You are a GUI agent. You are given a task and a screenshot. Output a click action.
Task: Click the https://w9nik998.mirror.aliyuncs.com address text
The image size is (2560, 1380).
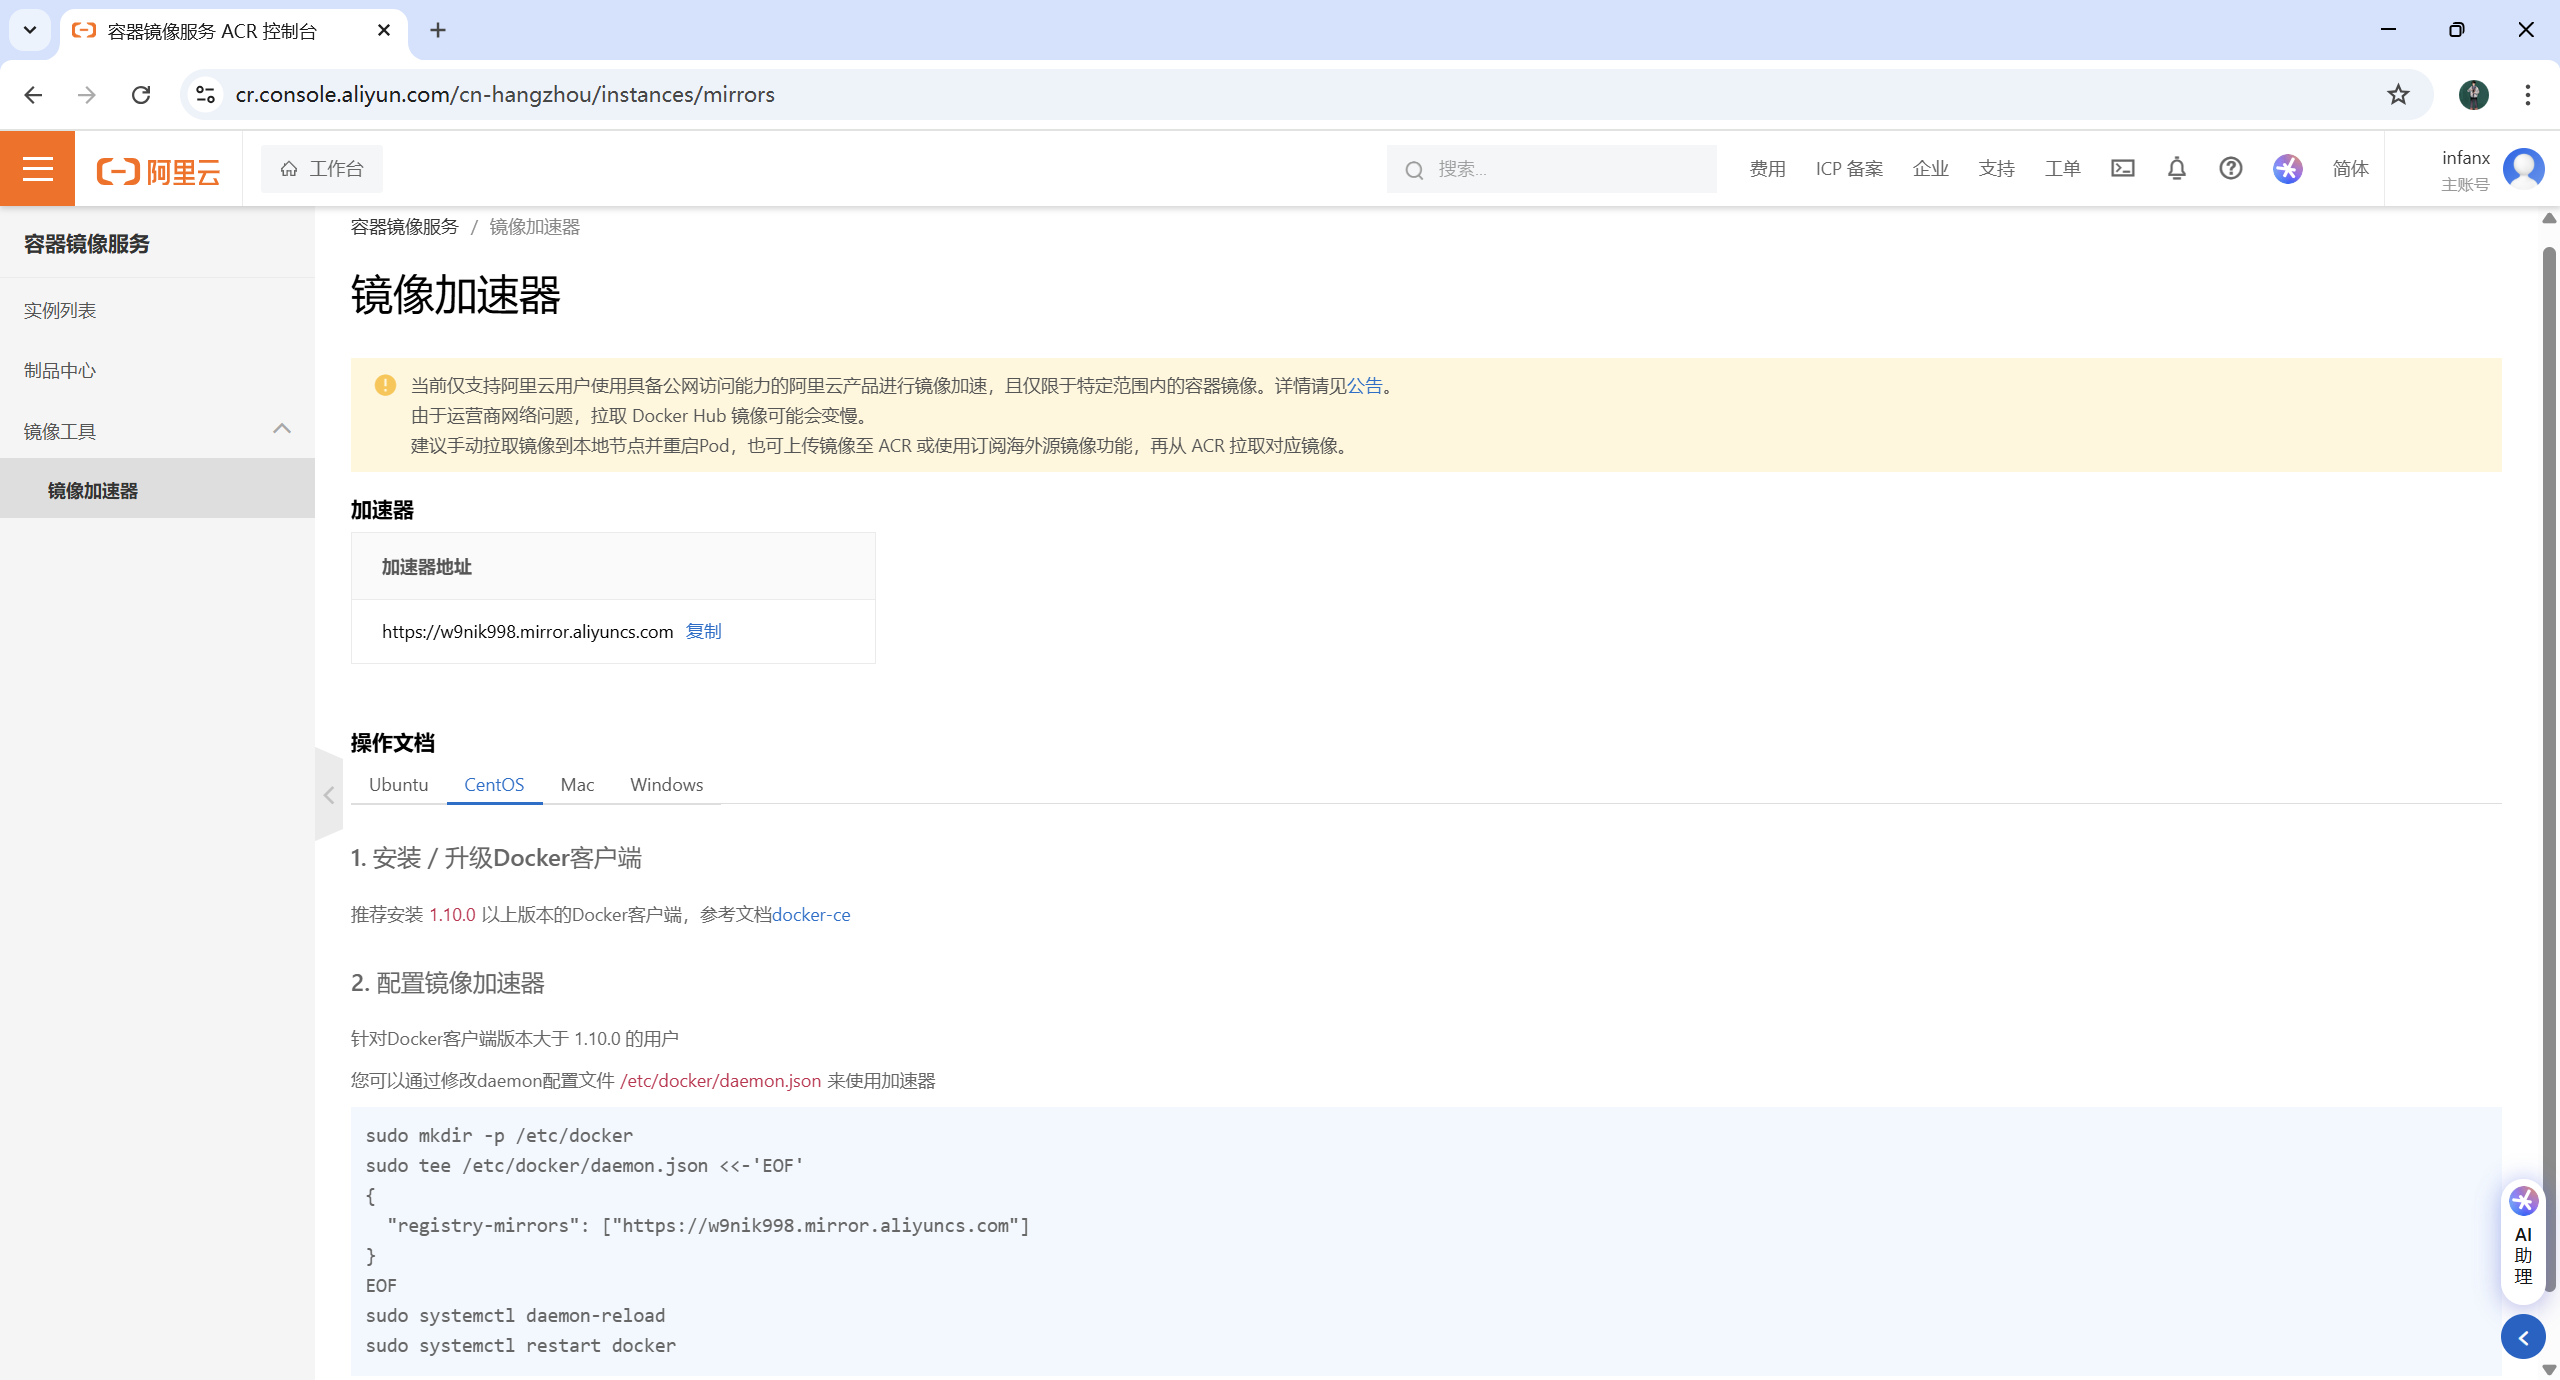pos(528,631)
